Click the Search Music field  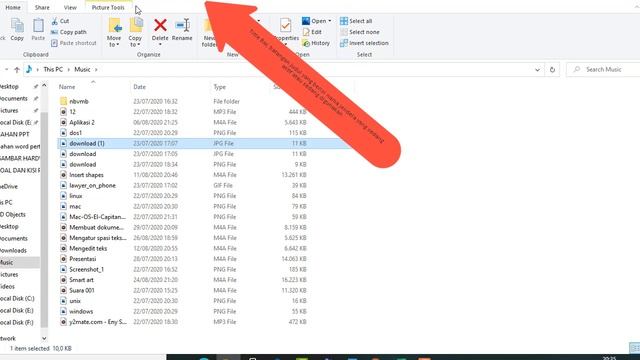click(604, 70)
